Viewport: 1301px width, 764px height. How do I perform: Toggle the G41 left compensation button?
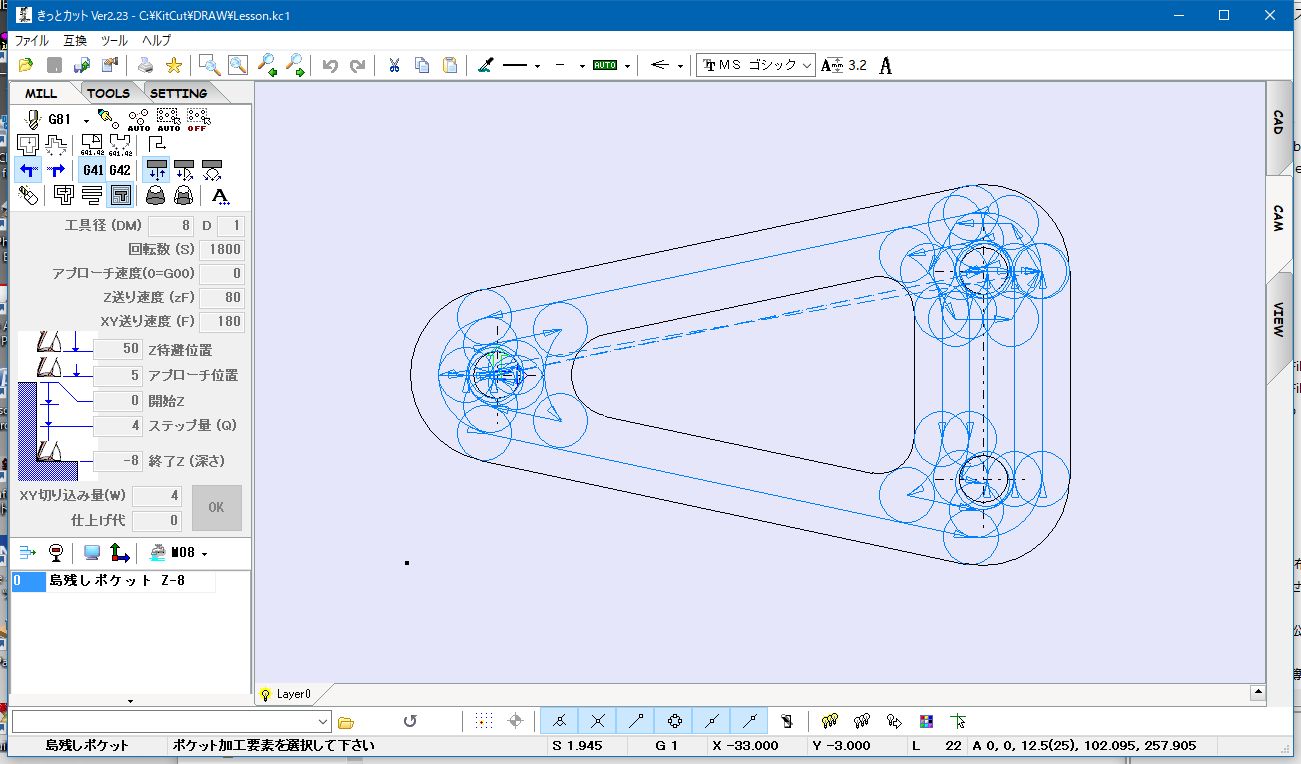click(x=93, y=170)
